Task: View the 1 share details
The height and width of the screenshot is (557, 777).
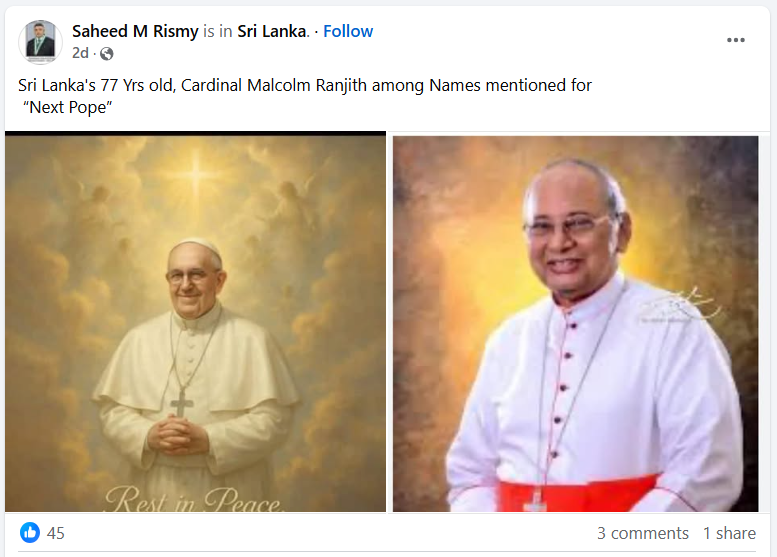Action: tap(729, 533)
